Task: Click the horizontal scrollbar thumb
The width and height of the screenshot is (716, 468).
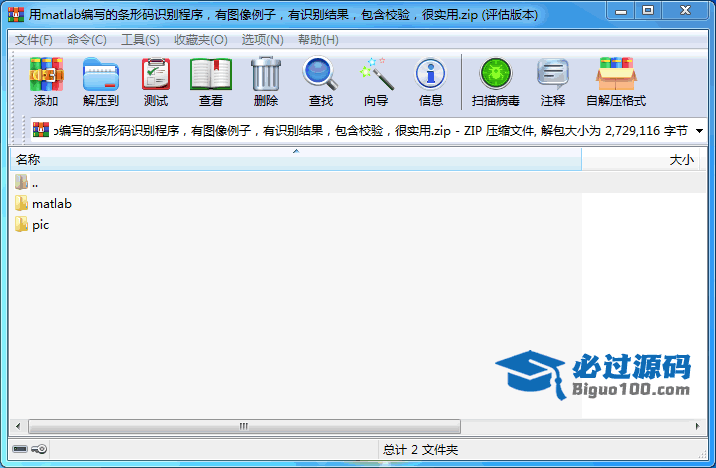Action: point(244,426)
